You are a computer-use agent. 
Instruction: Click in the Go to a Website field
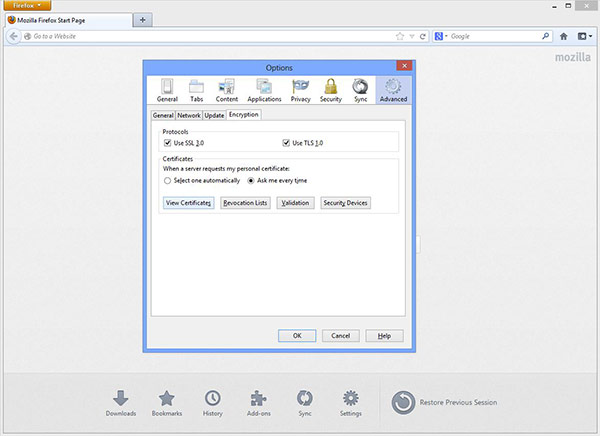coord(200,36)
